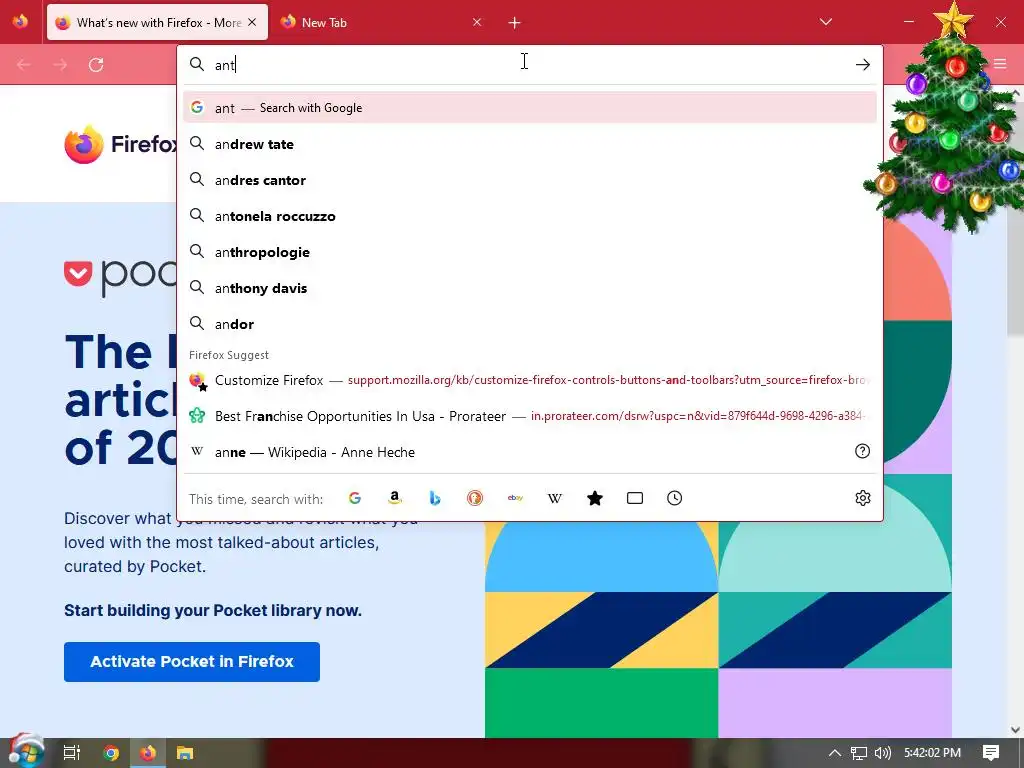The width and height of the screenshot is (1024, 768).
Task: Close the What's new with Firefox tab
Action: point(252,22)
